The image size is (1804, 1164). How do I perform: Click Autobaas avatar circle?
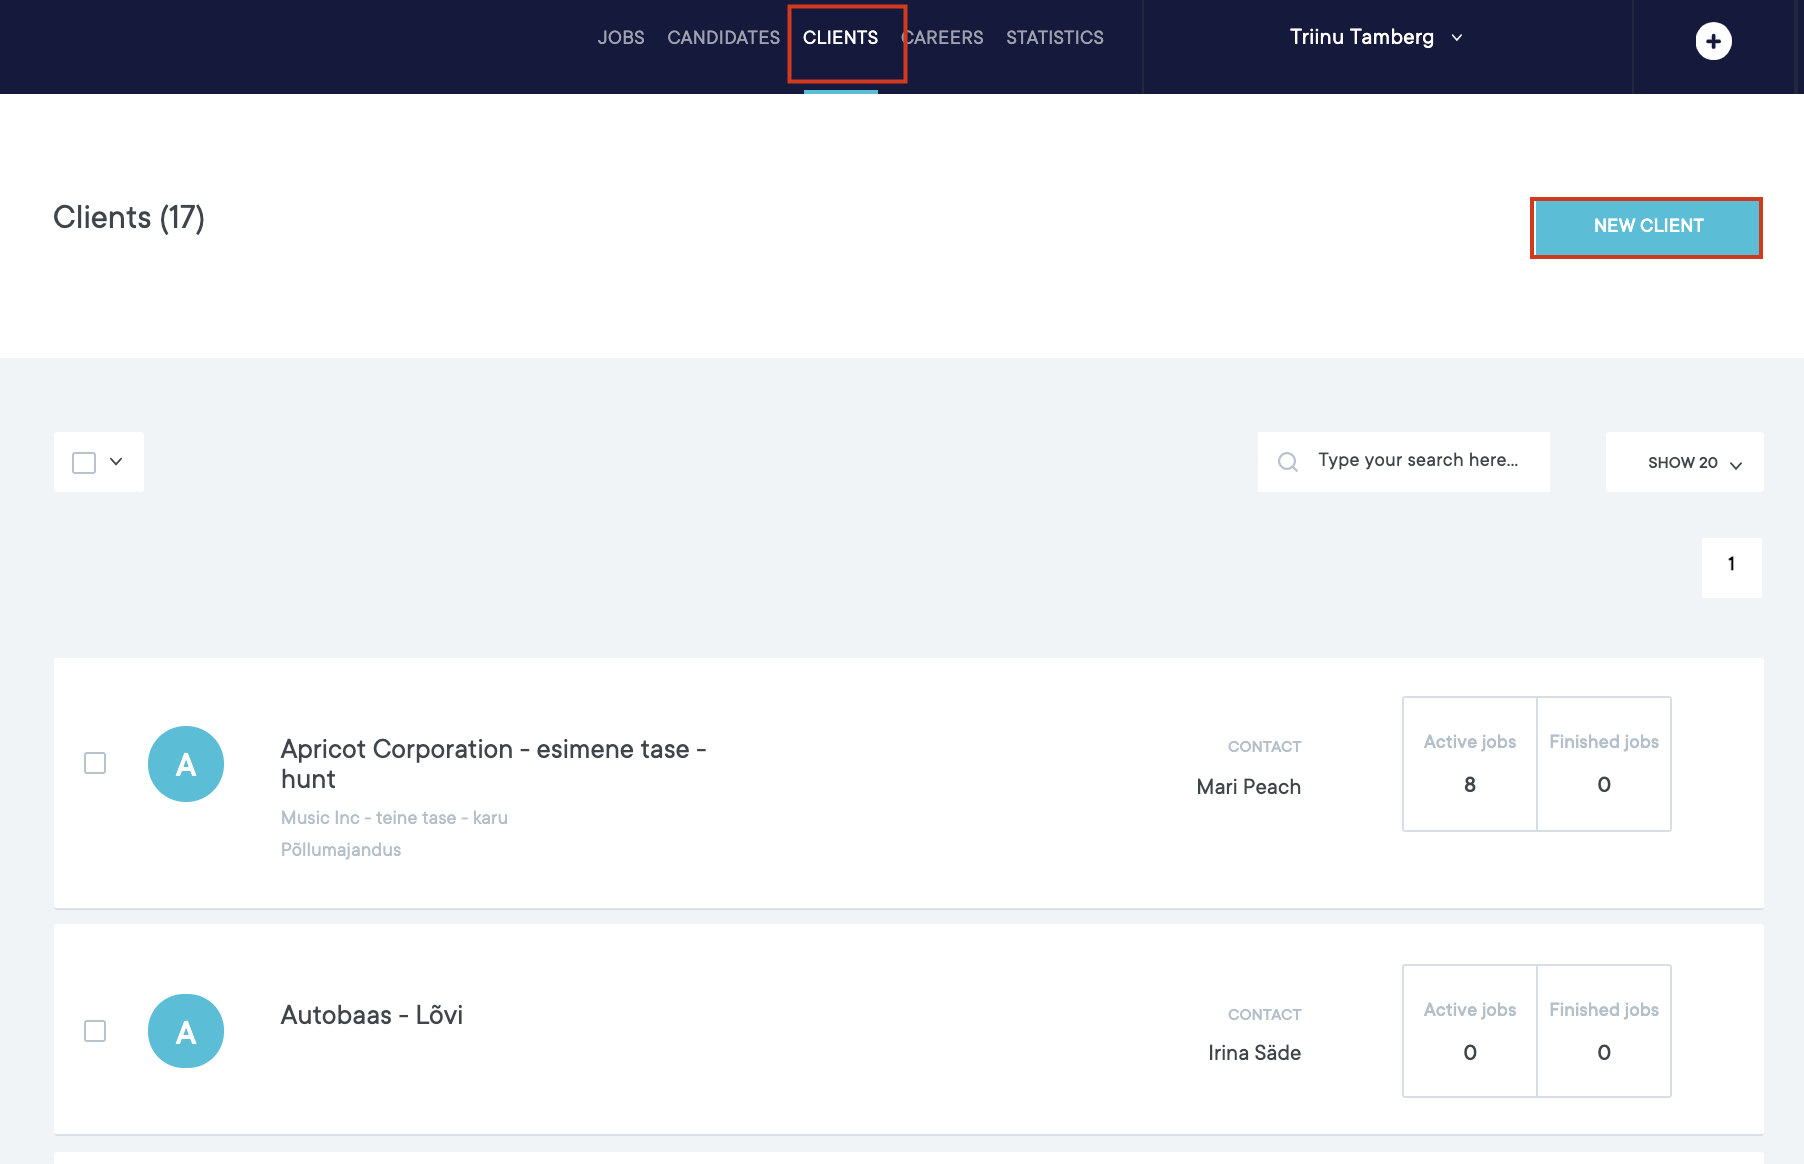(x=186, y=1031)
